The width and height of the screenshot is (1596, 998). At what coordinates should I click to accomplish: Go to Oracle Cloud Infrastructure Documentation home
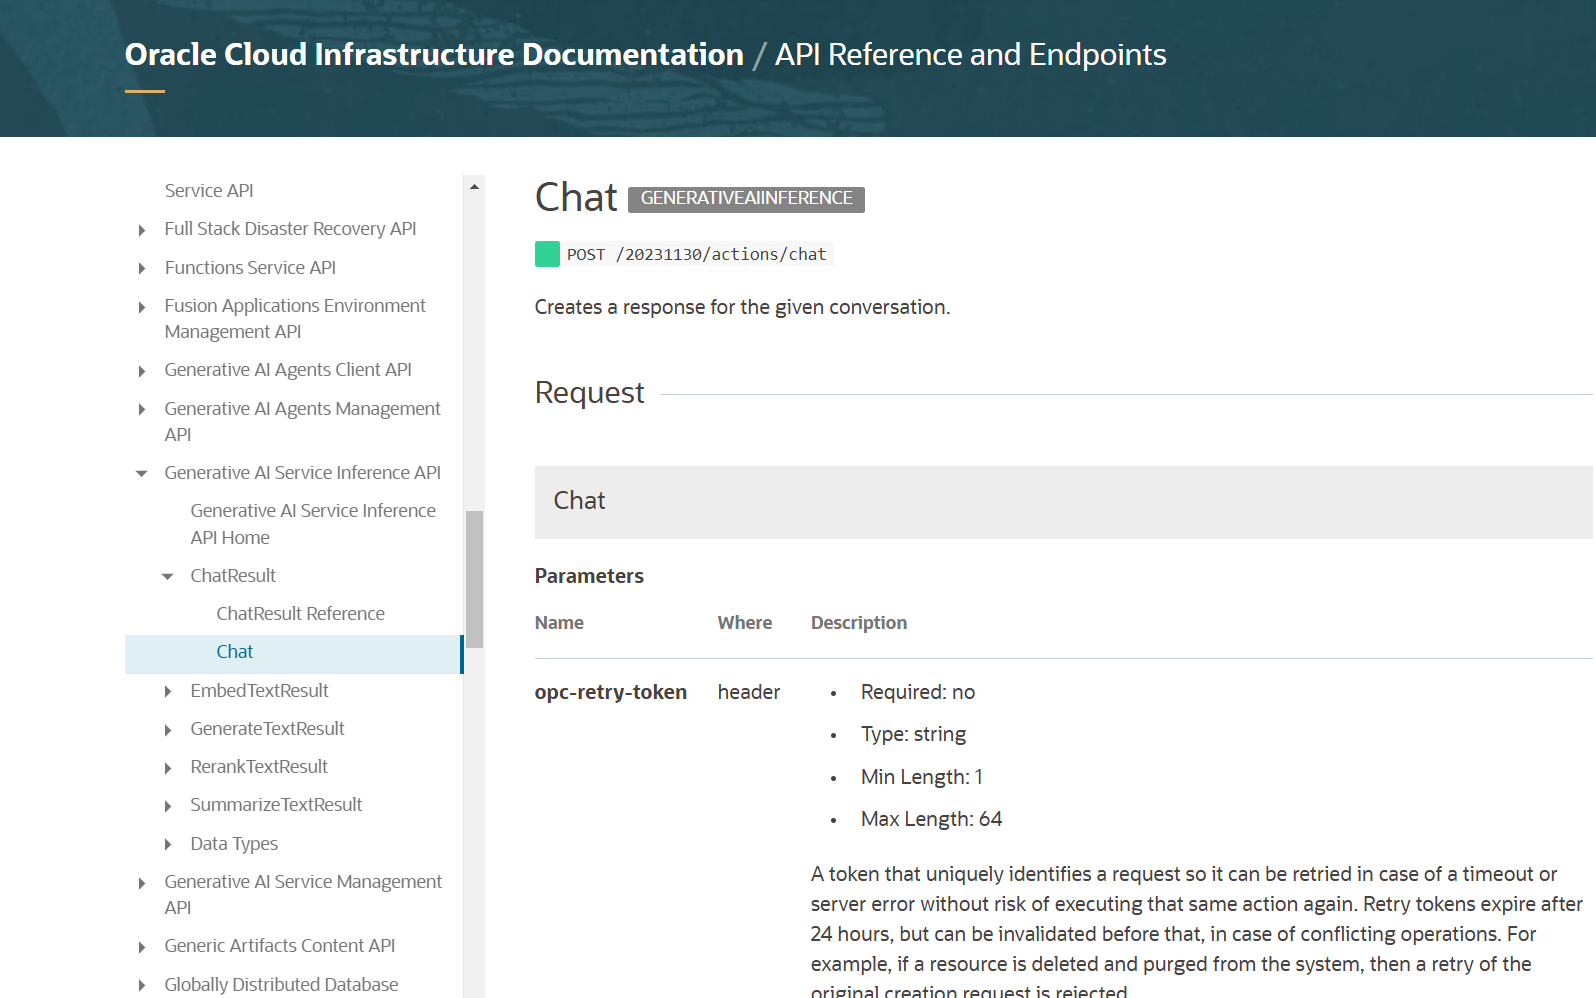coord(434,54)
